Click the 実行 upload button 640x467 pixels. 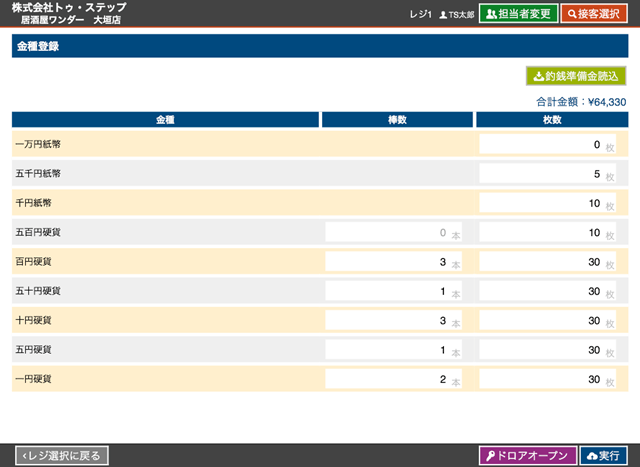coord(603,456)
